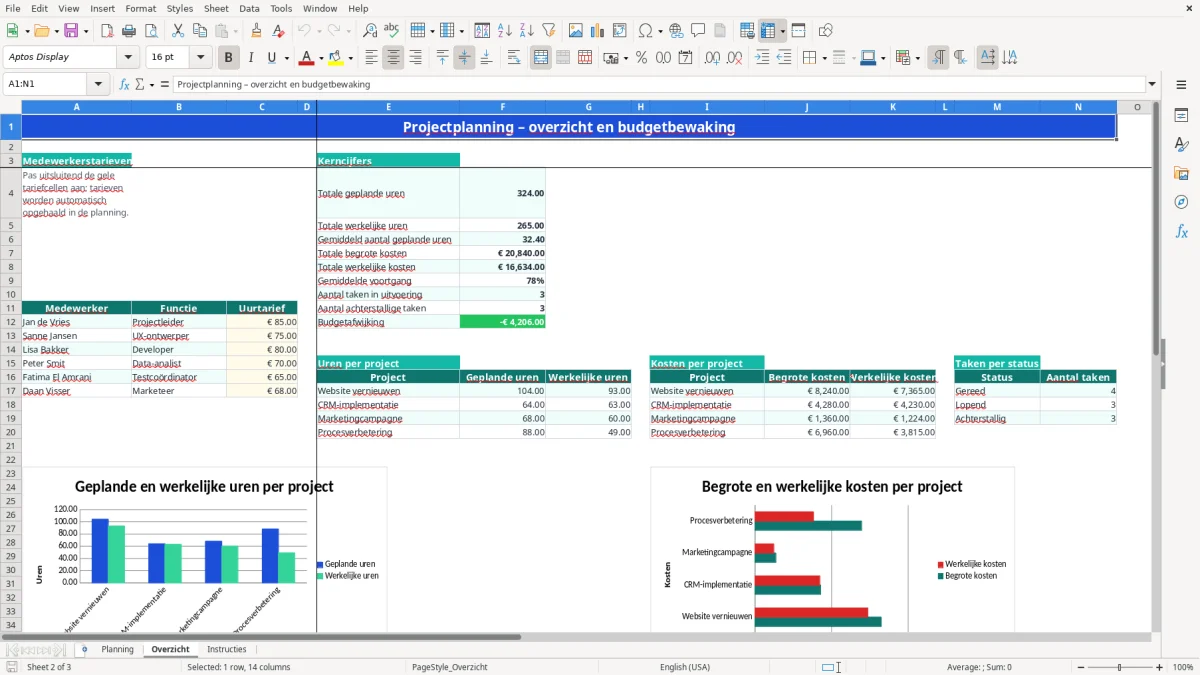Open the font name dropdown
Viewport: 1200px width, 675px height.
coord(128,58)
